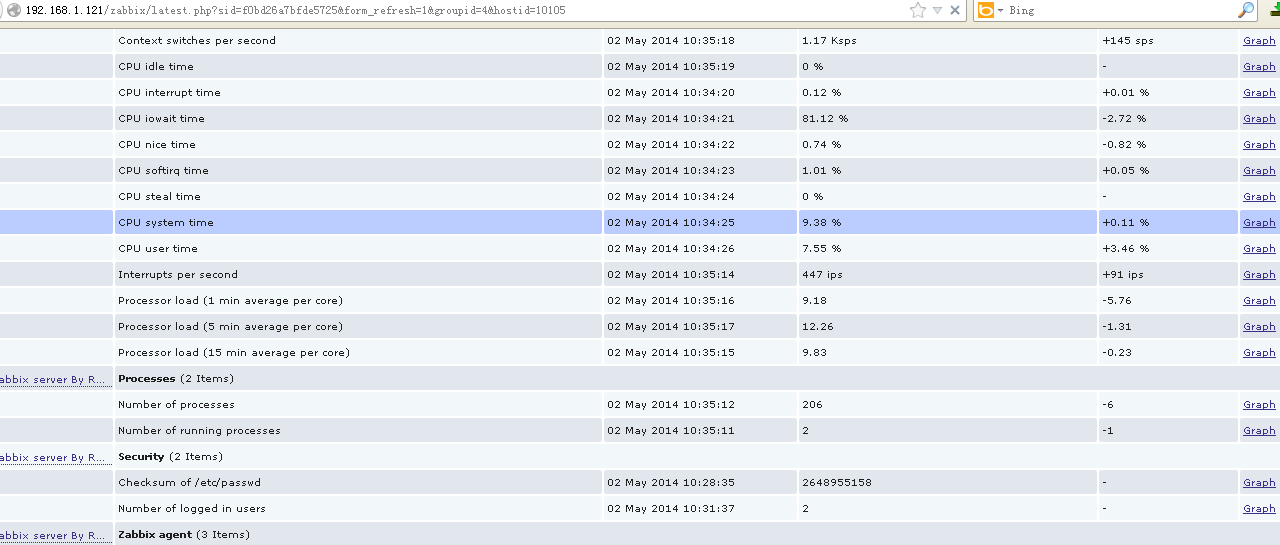
Task: Open Graph for CPU steal time
Action: [x=1259, y=197]
